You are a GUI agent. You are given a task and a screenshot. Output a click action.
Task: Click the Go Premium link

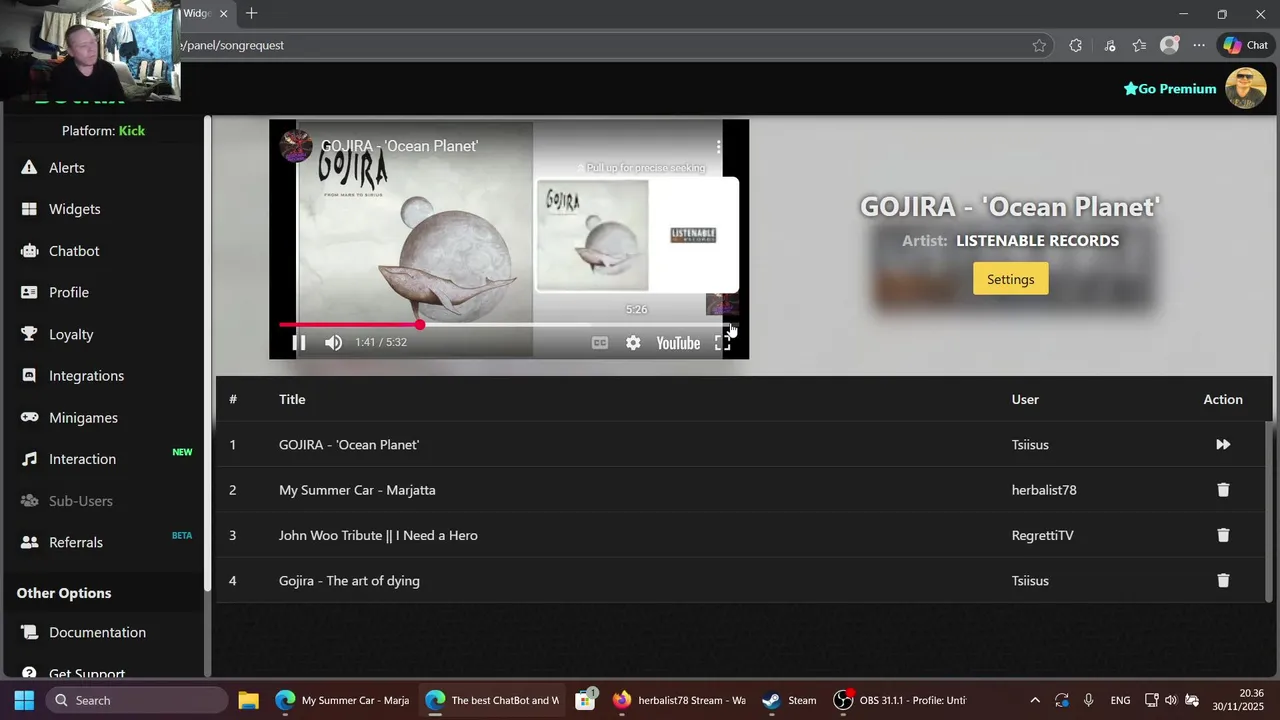click(1170, 89)
